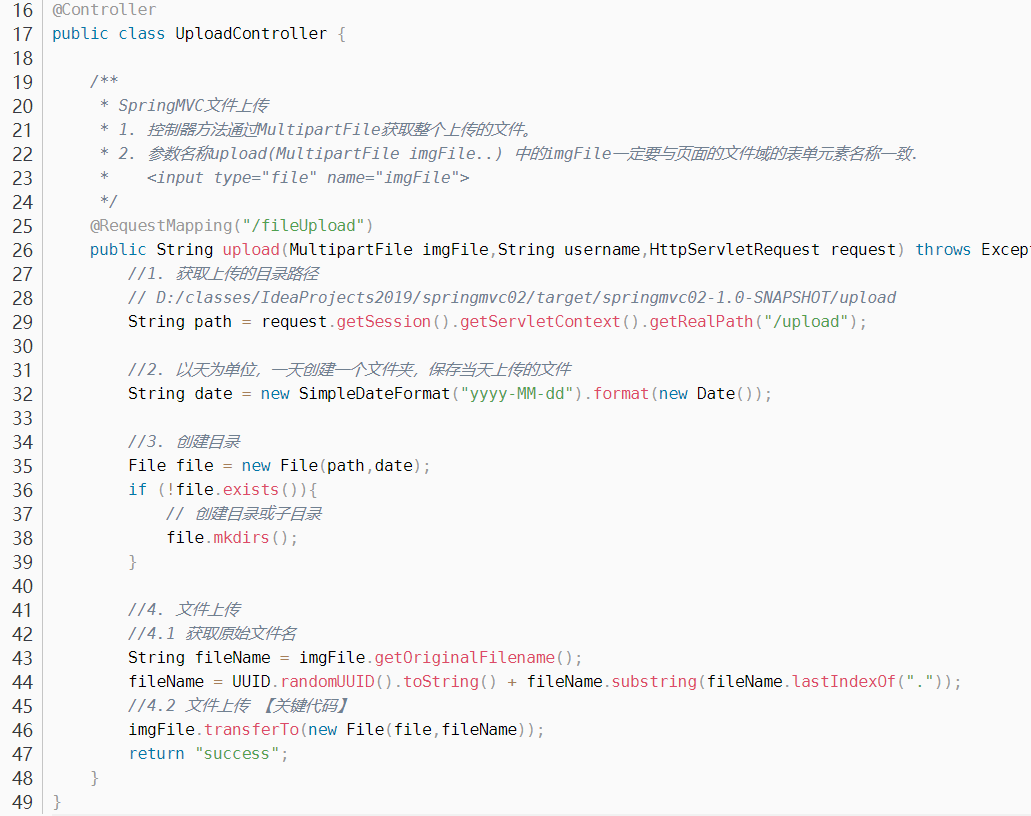Click the UUID class name on line 44

[x=251, y=682]
